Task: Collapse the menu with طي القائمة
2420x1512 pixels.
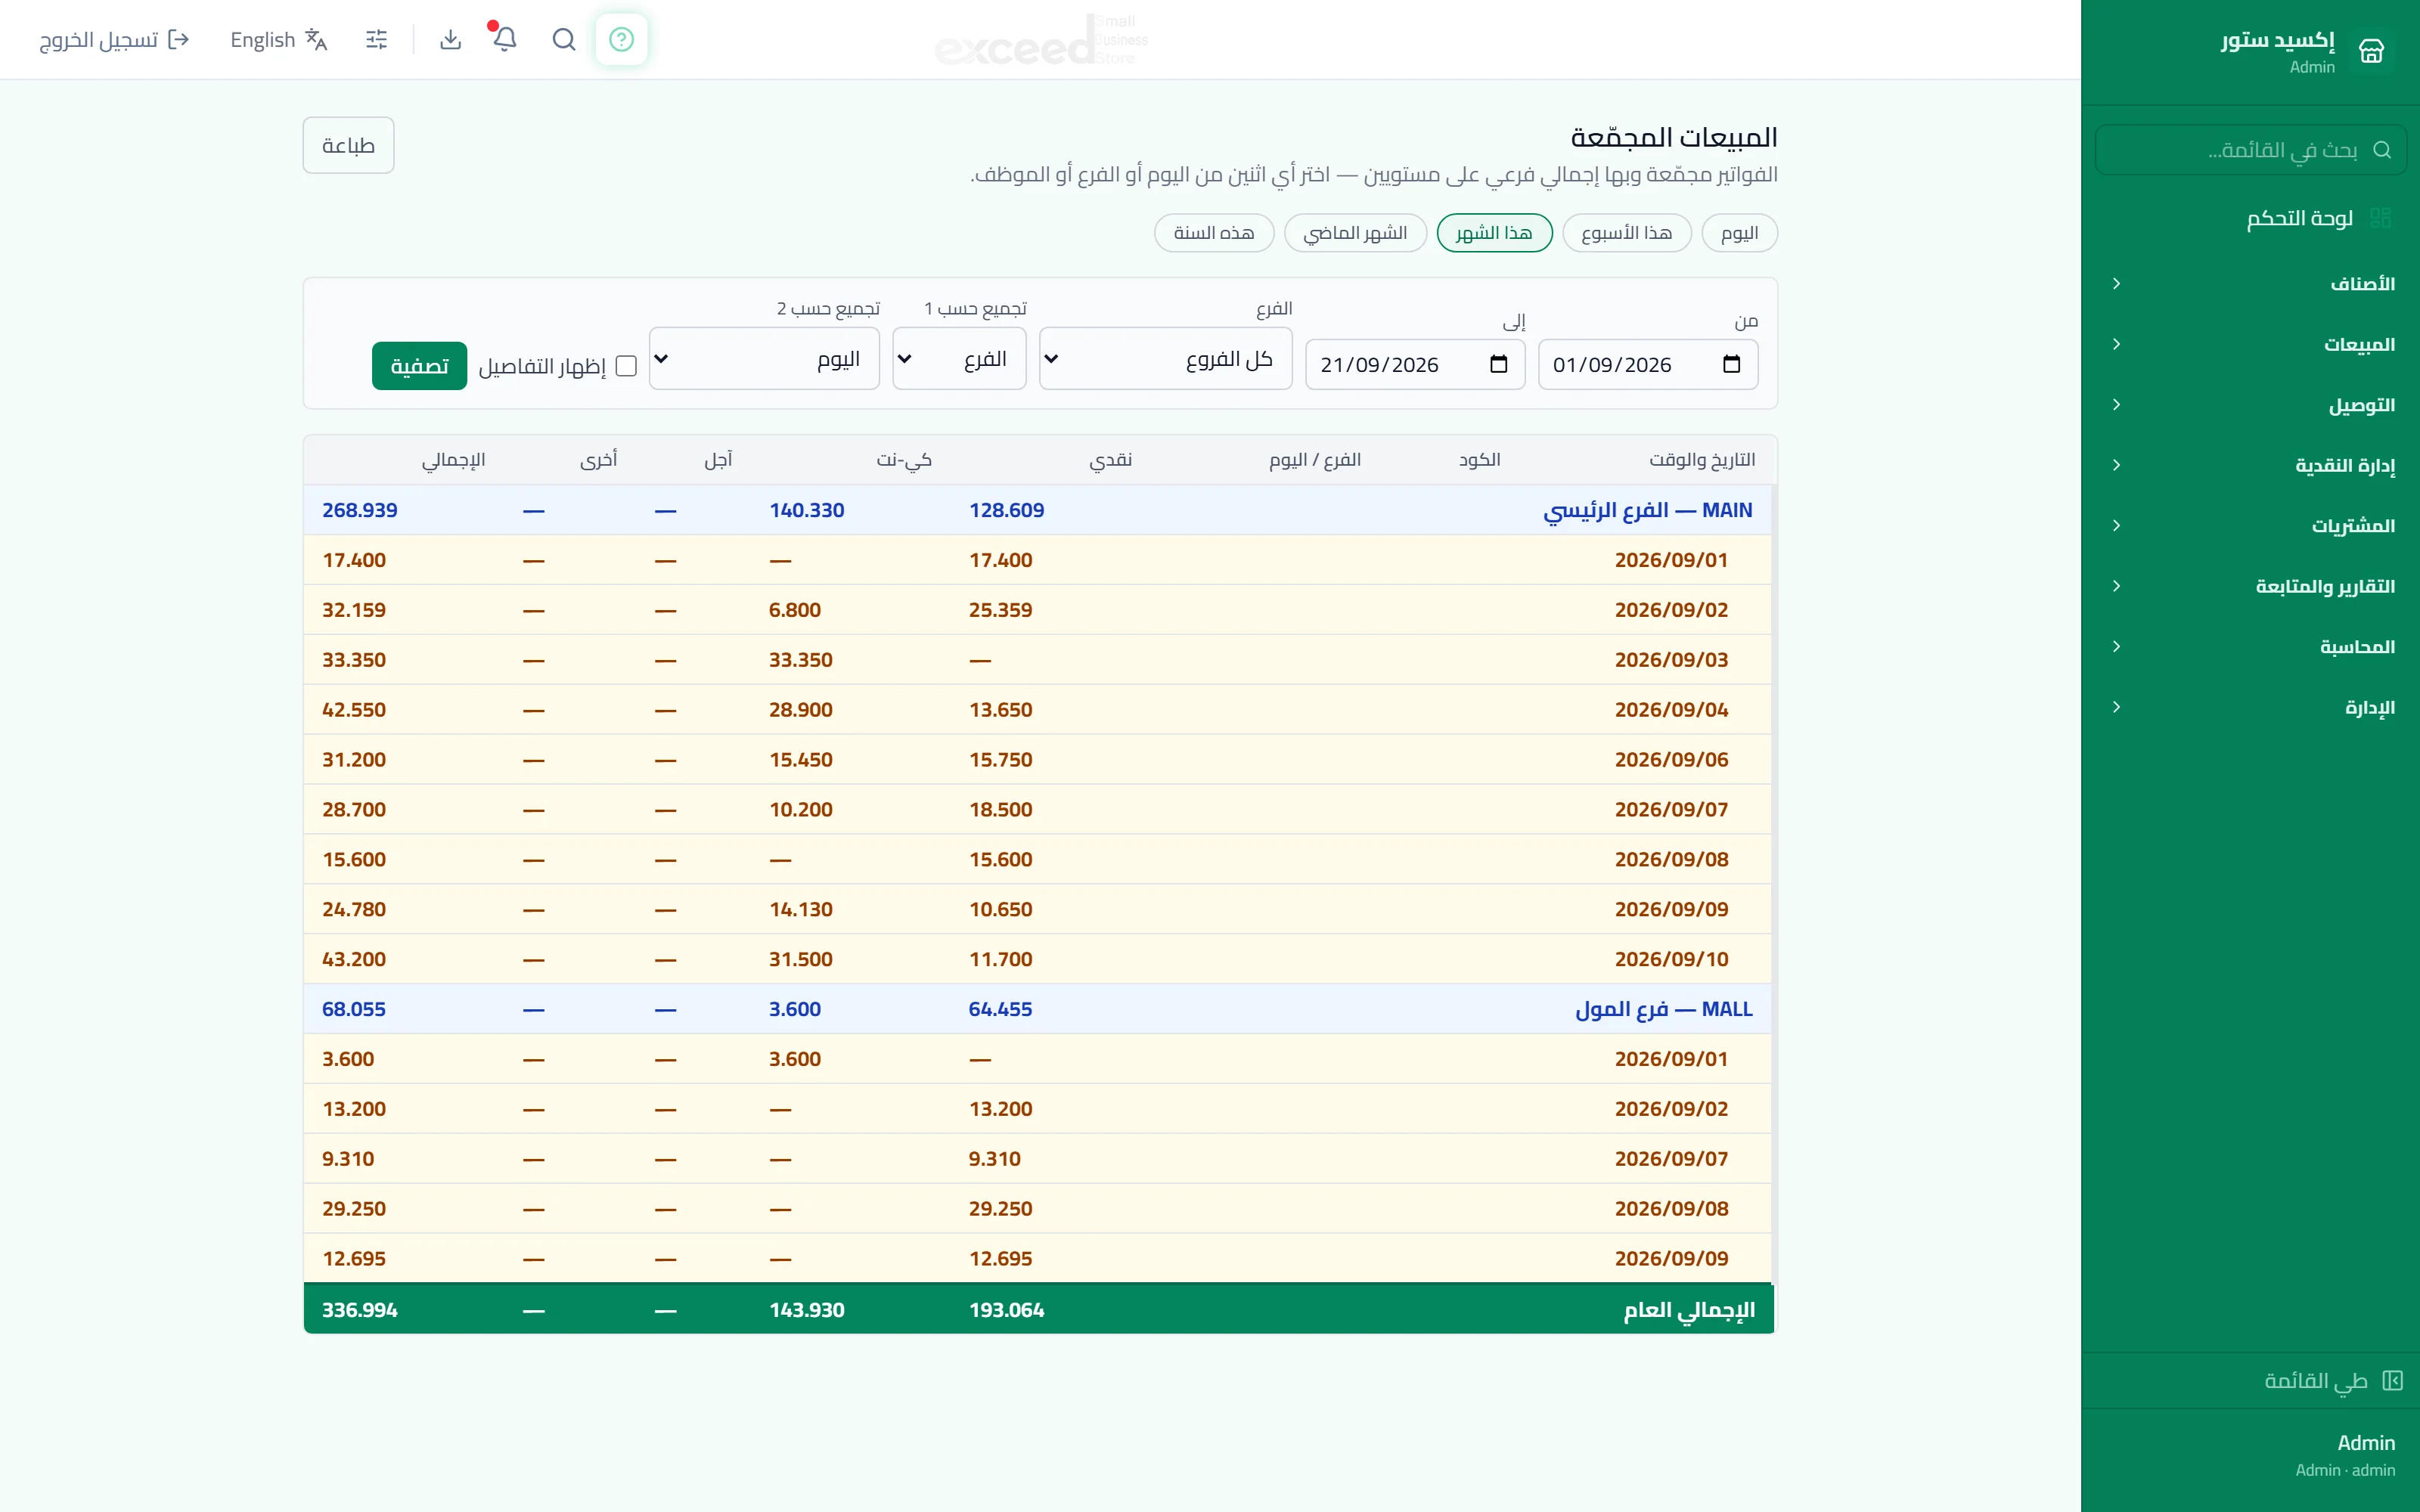Action: tap(2250, 1381)
